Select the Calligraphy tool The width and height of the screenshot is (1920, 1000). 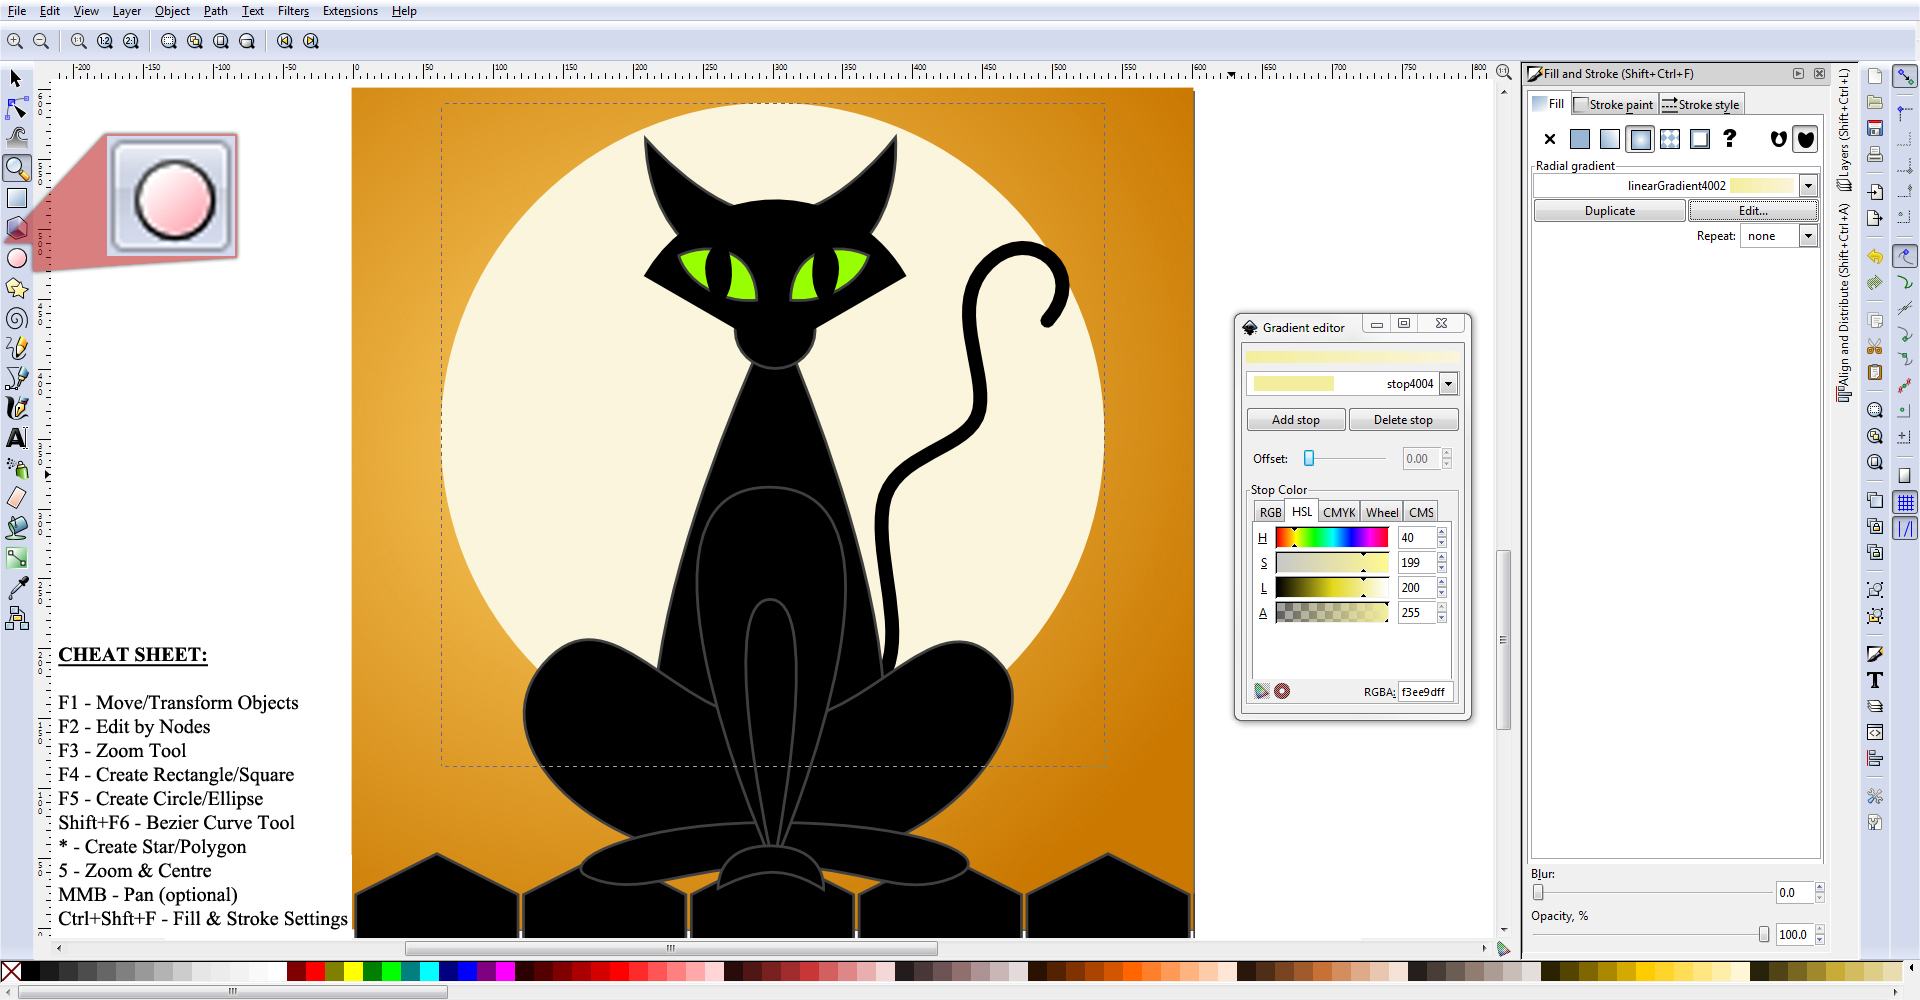coord(16,408)
